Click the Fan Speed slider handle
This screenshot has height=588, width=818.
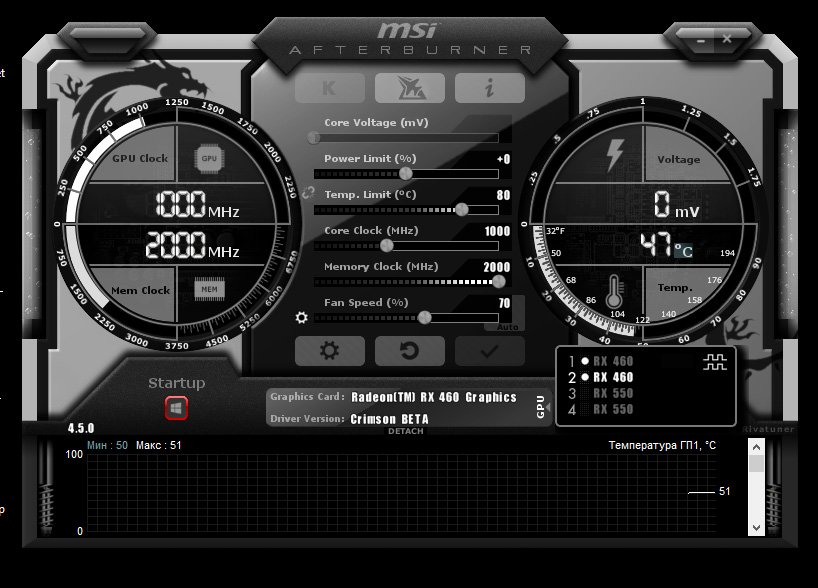425,317
